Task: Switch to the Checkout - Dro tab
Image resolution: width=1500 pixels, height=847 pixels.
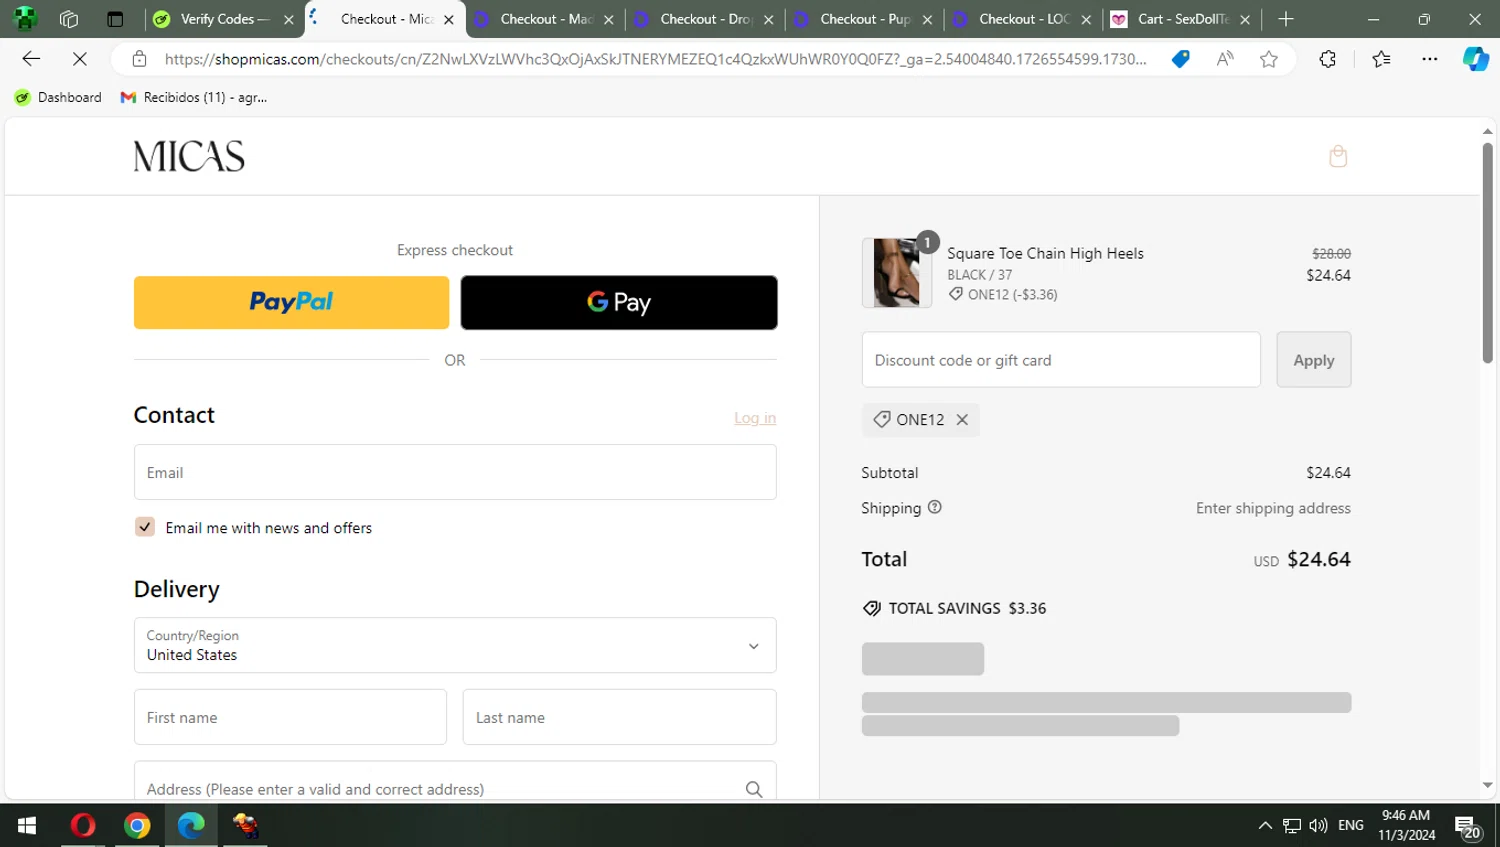Action: pos(705,19)
